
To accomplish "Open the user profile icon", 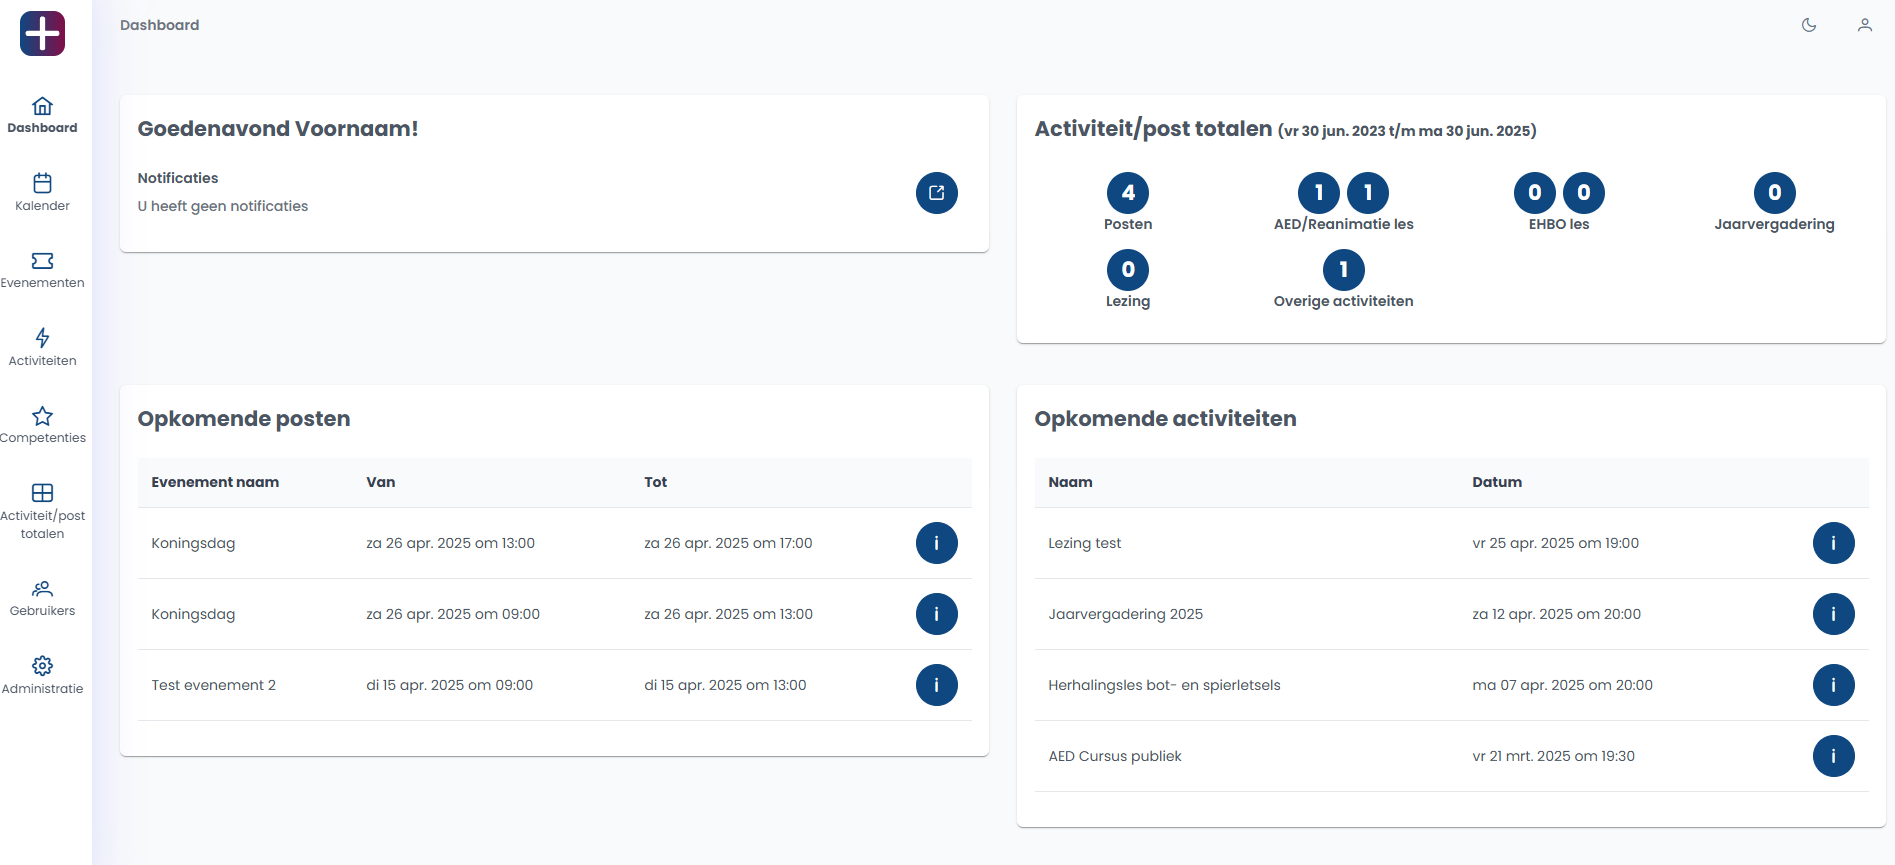I will (1864, 25).
